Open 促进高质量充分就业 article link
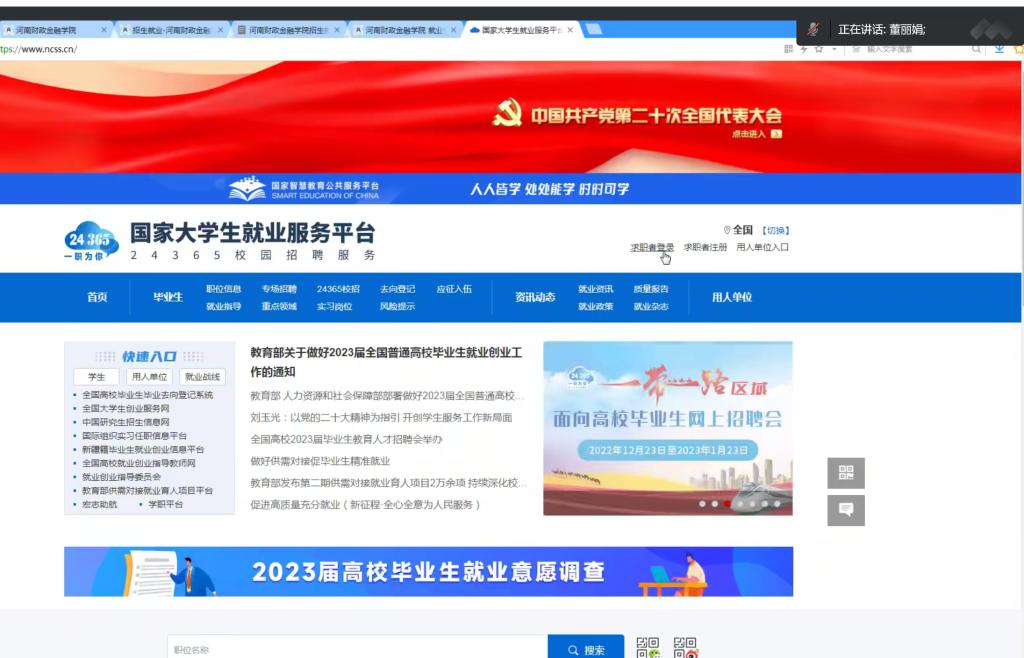Image resolution: width=1024 pixels, height=658 pixels. tap(366, 505)
